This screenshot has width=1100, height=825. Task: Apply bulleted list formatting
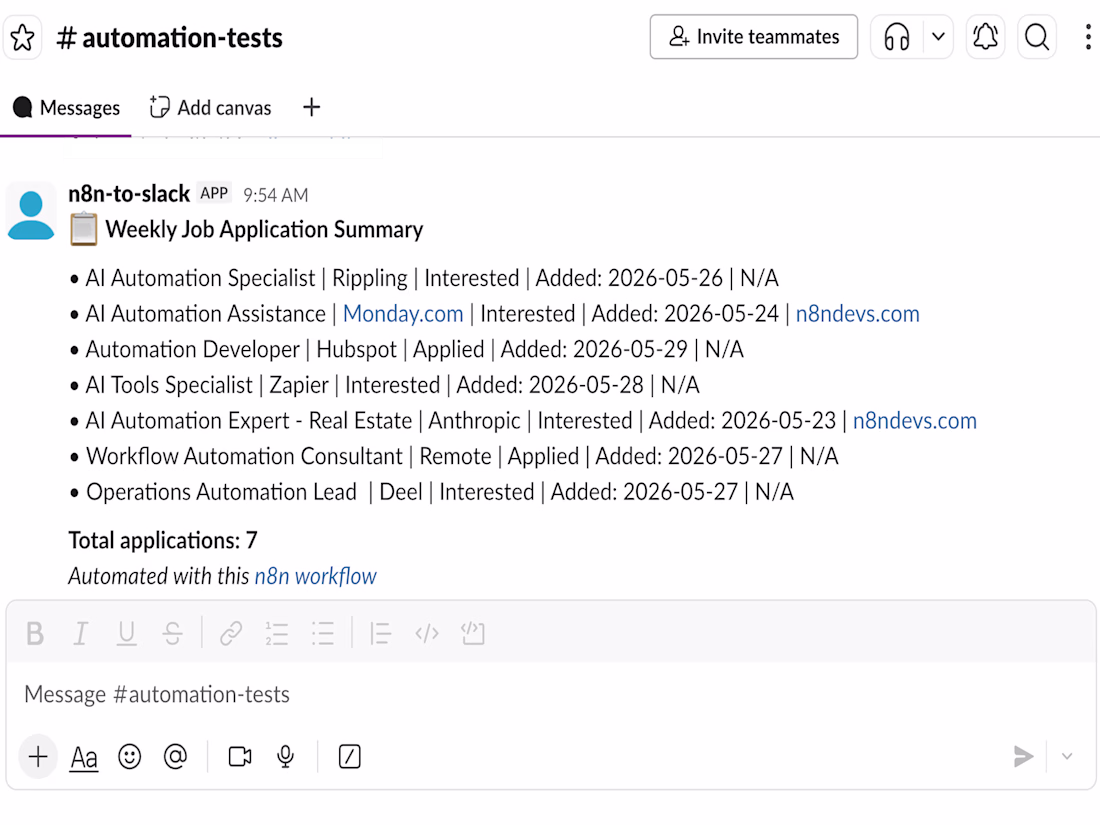[323, 633]
